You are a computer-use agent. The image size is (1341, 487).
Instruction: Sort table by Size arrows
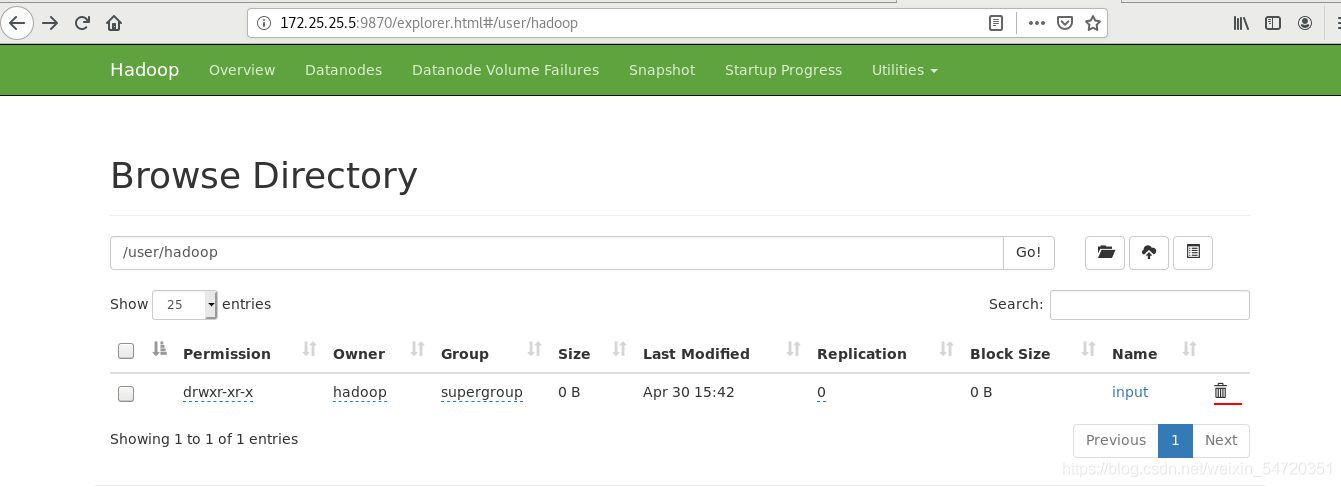[620, 349]
